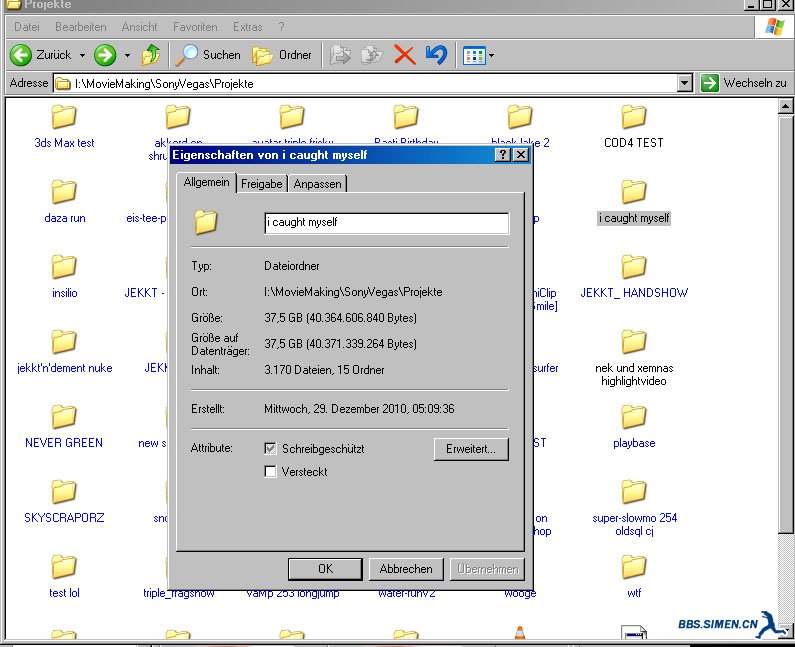Screen dimensions: 795x647
Task: Switch to the Allgemein tab
Action: tap(206, 183)
